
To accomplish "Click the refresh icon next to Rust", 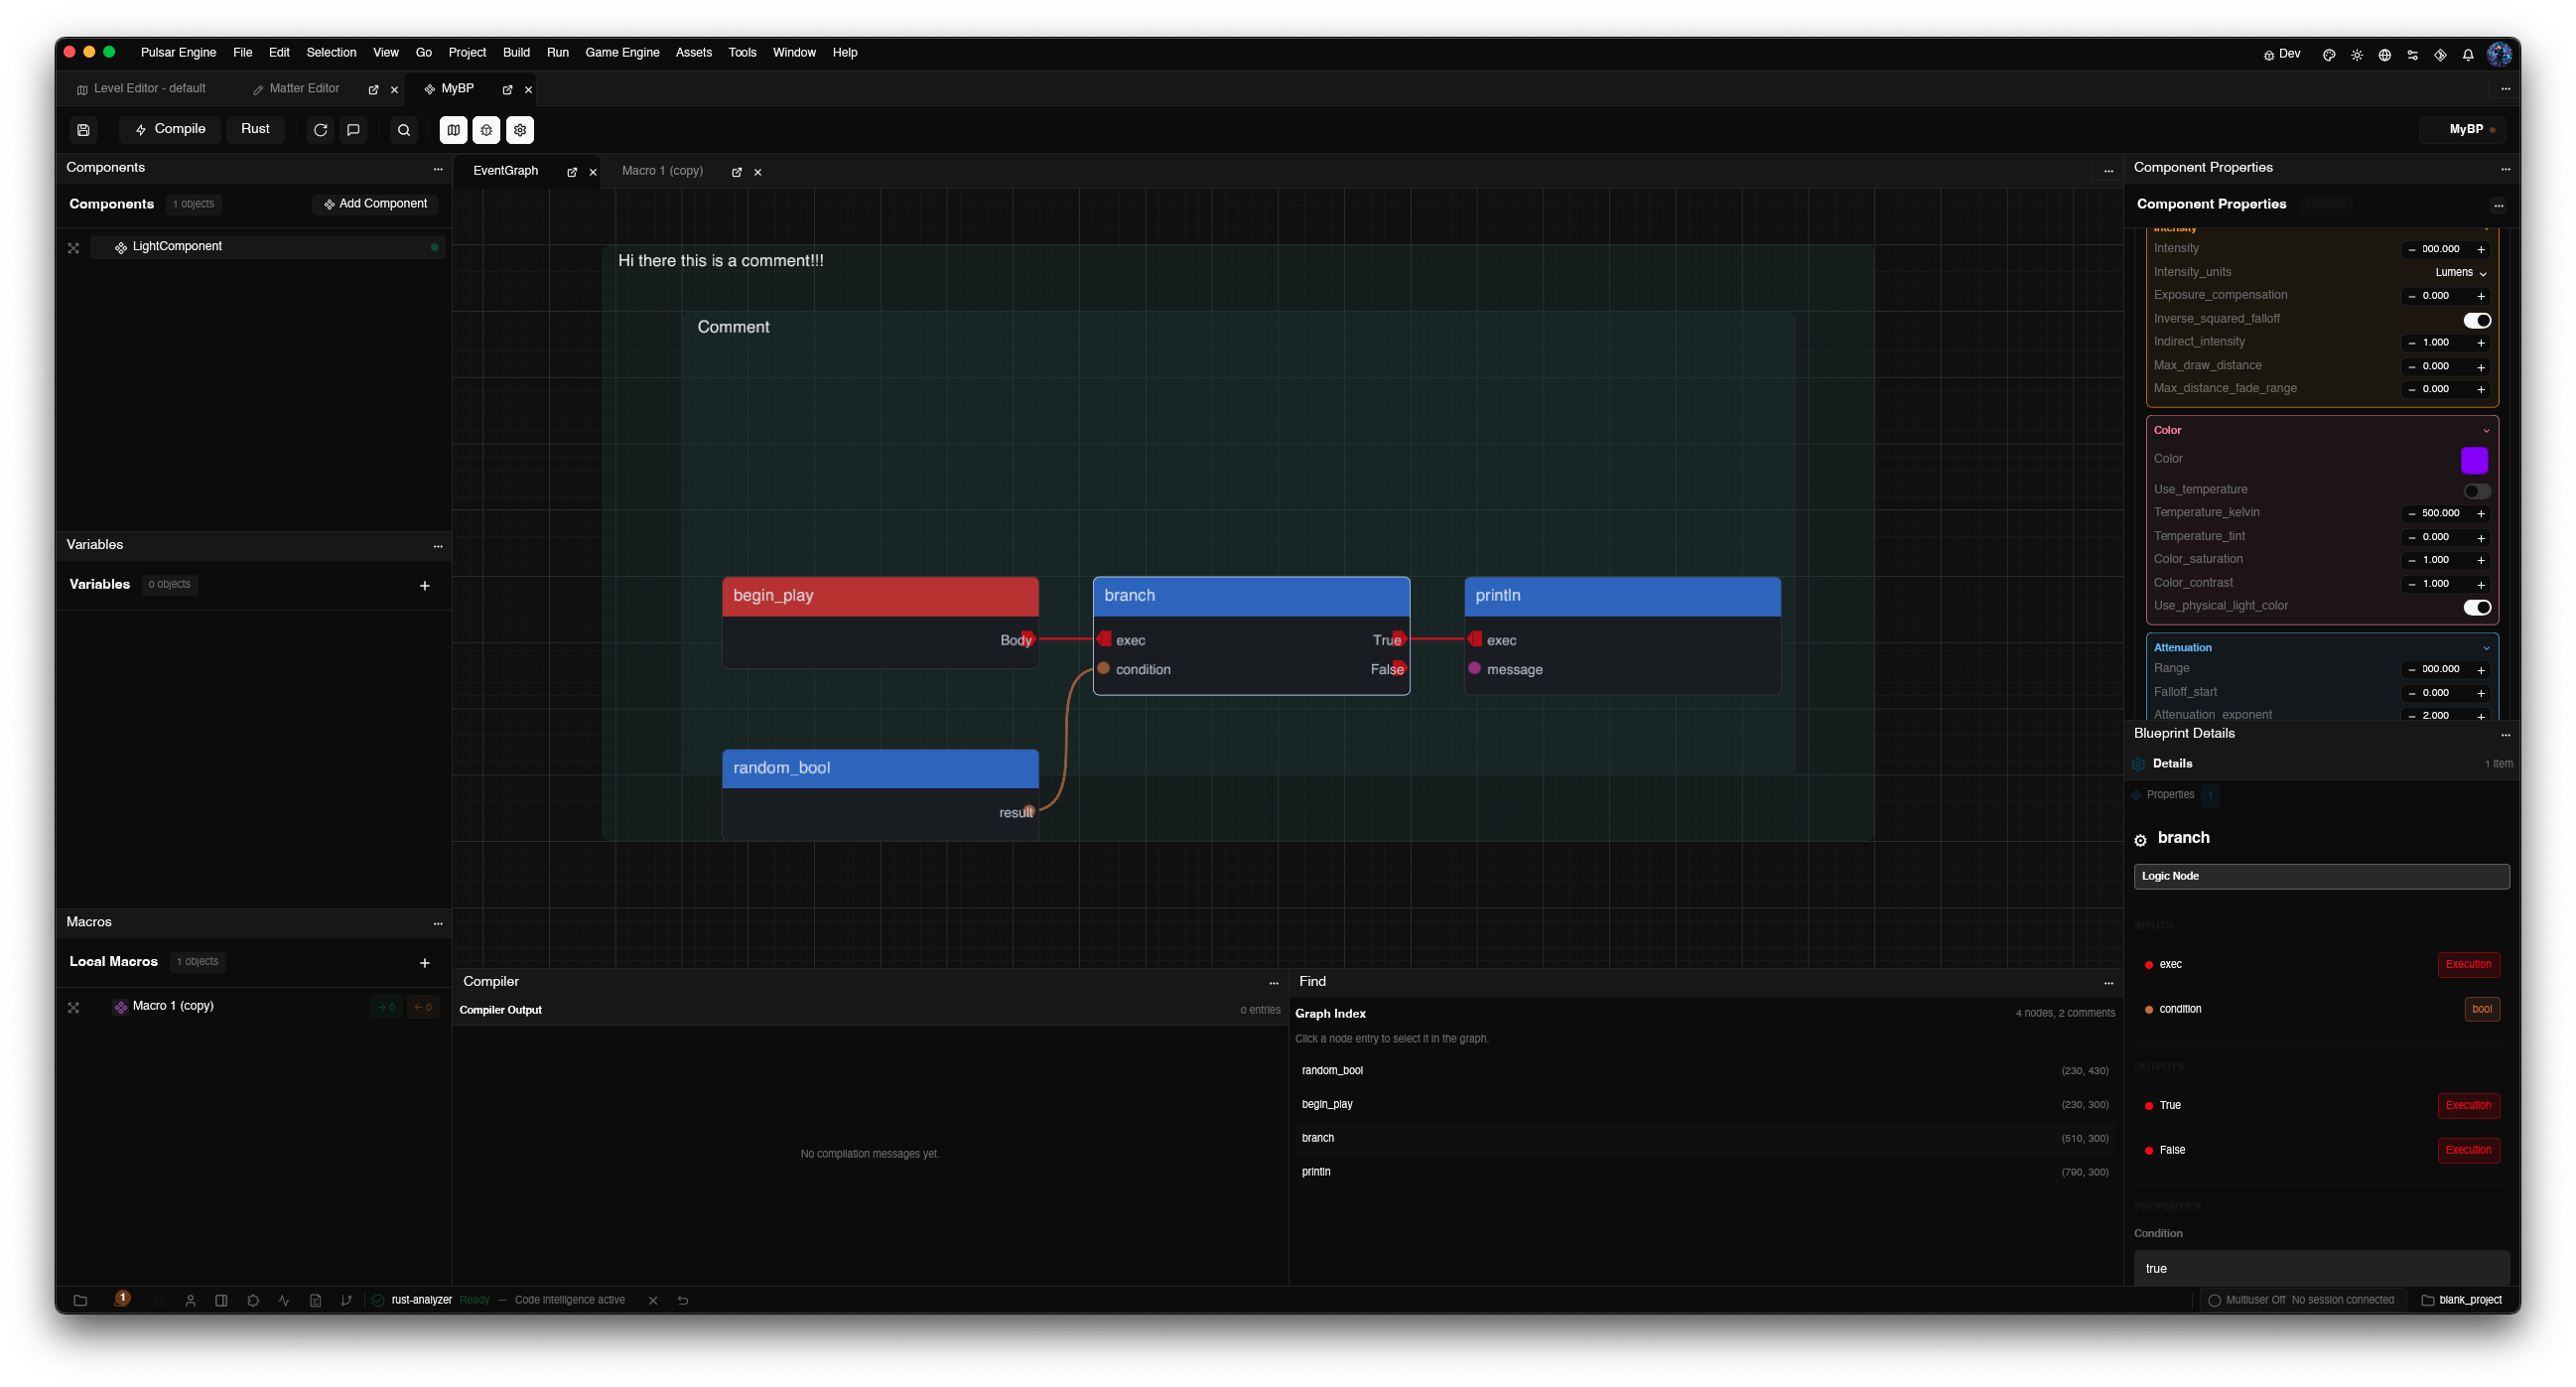I will [x=320, y=130].
